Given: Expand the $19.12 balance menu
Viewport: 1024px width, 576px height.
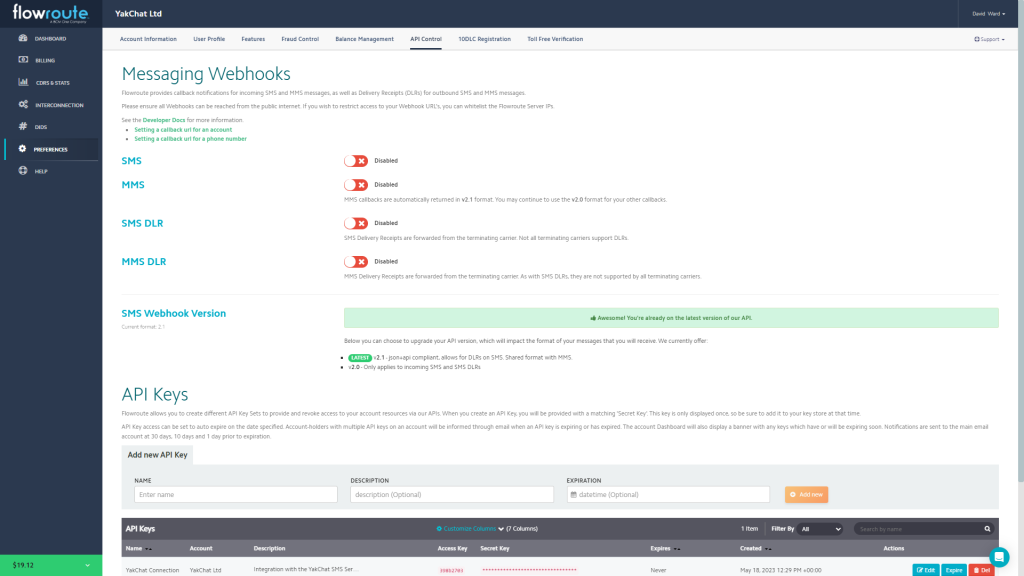Looking at the screenshot, I should click(51, 565).
